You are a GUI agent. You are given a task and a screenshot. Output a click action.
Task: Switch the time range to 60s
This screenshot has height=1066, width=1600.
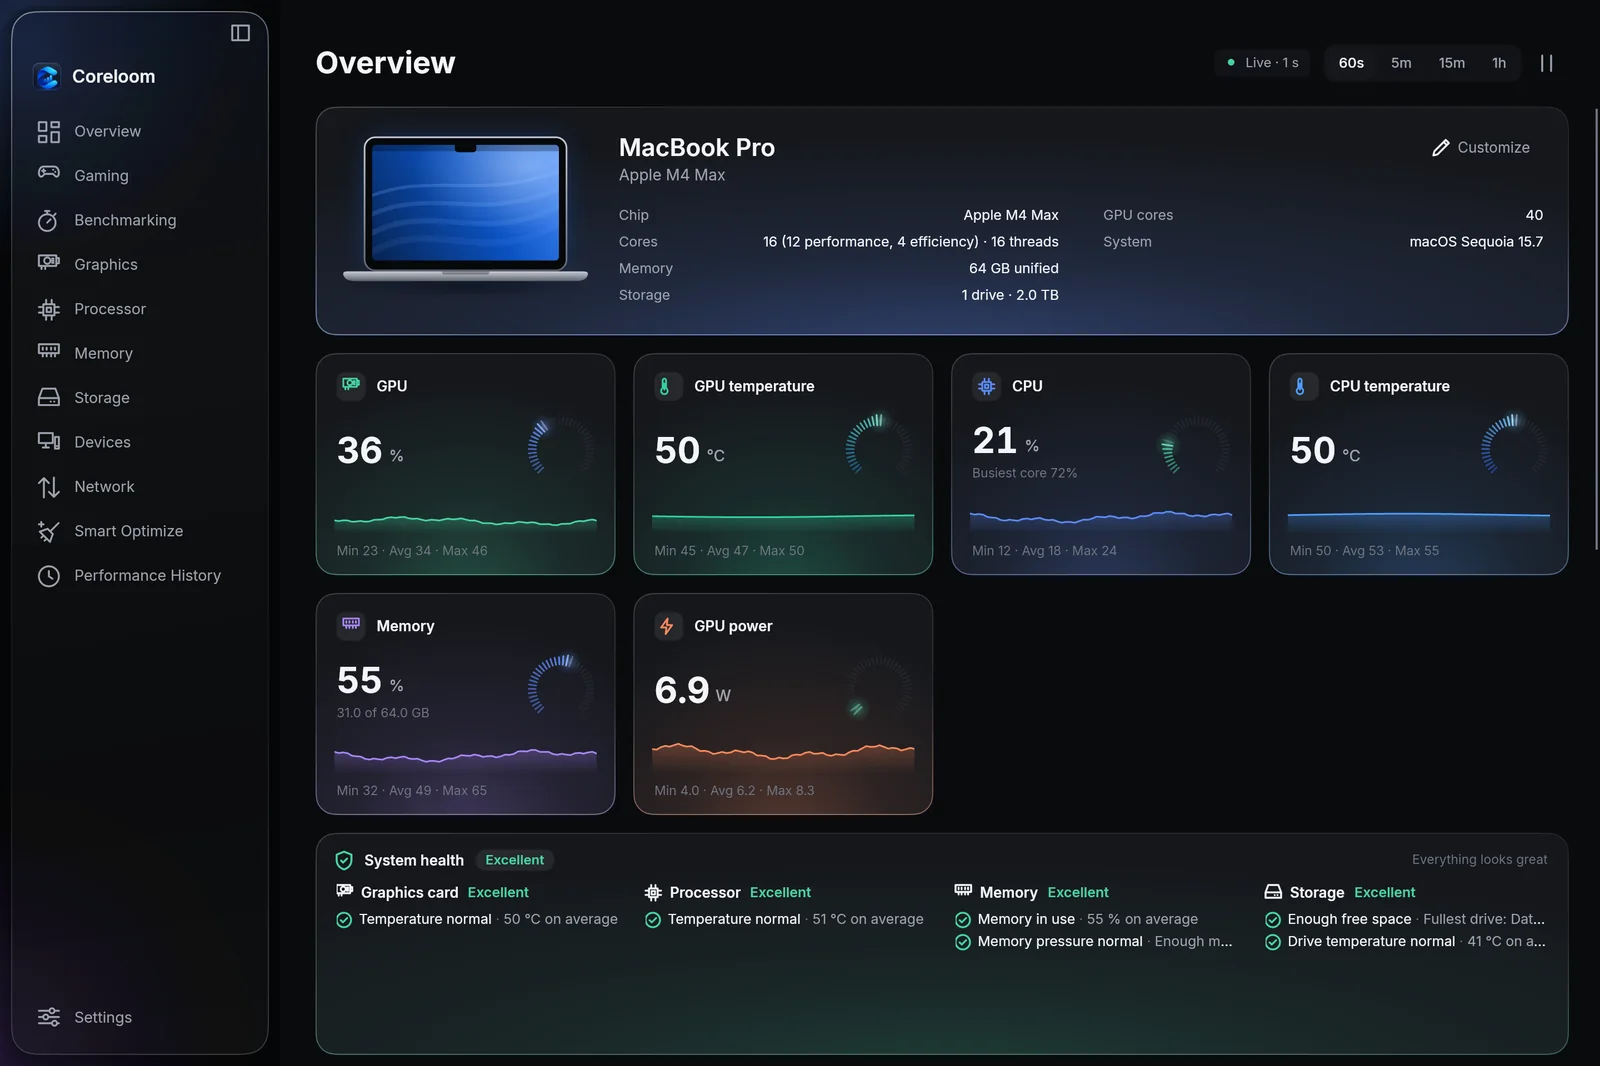point(1351,63)
